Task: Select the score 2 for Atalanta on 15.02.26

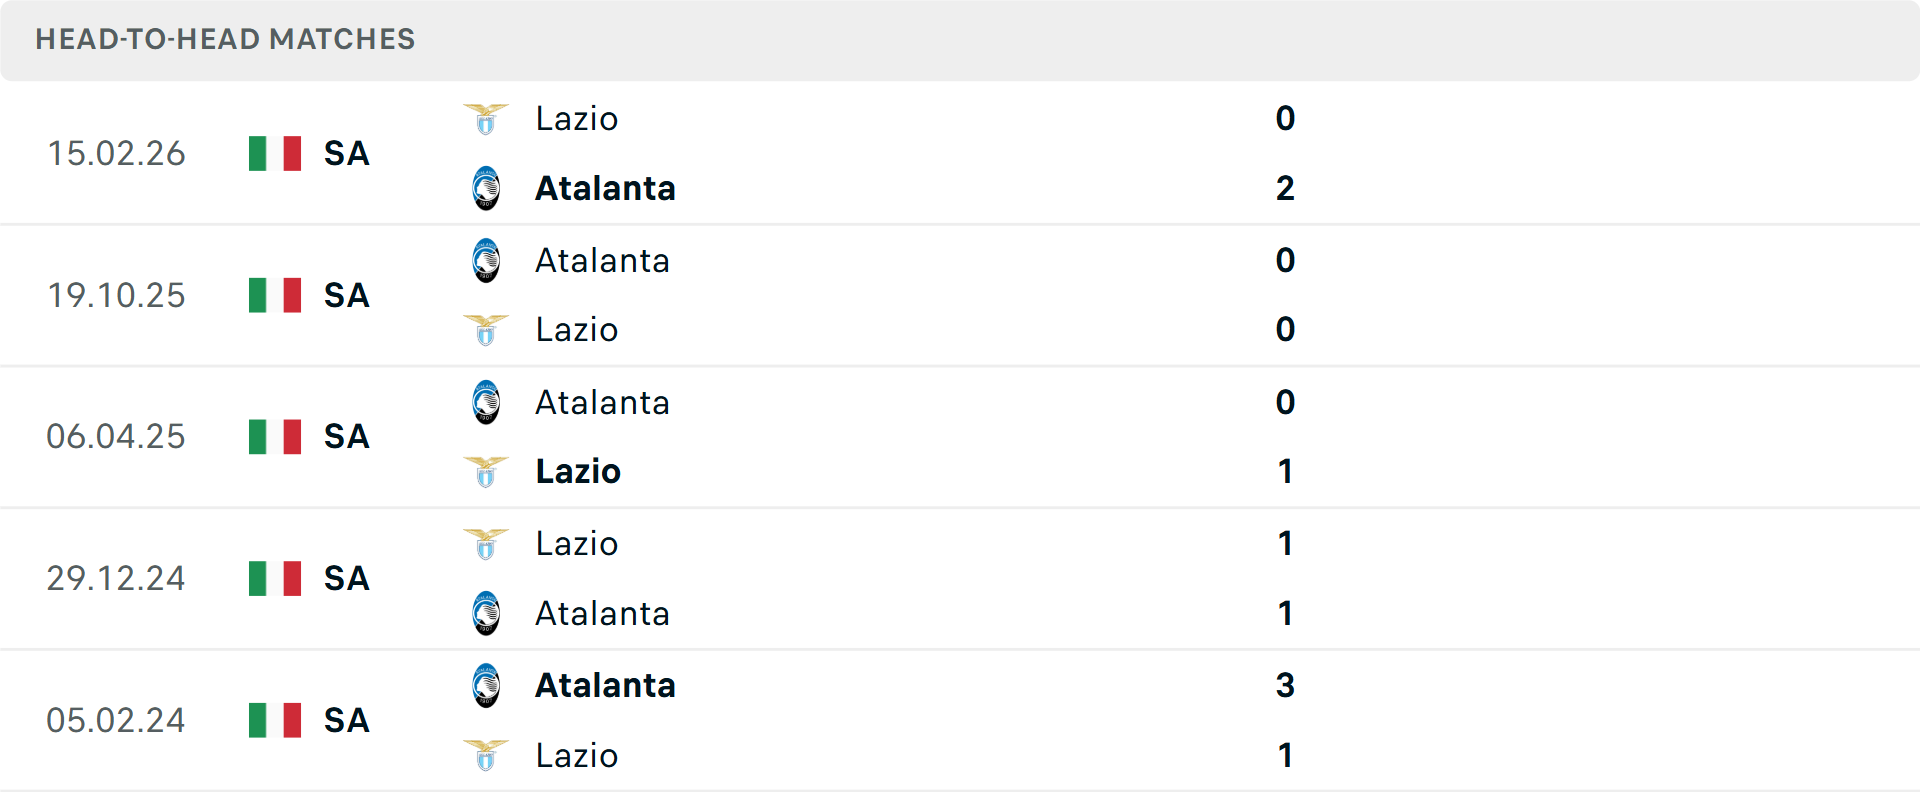Action: click(1286, 188)
